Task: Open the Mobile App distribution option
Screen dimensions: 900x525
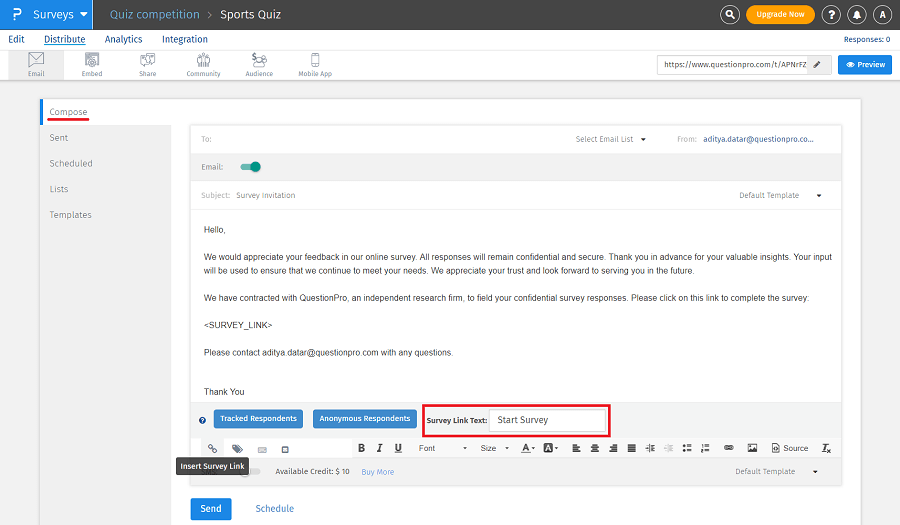Action: (x=315, y=64)
